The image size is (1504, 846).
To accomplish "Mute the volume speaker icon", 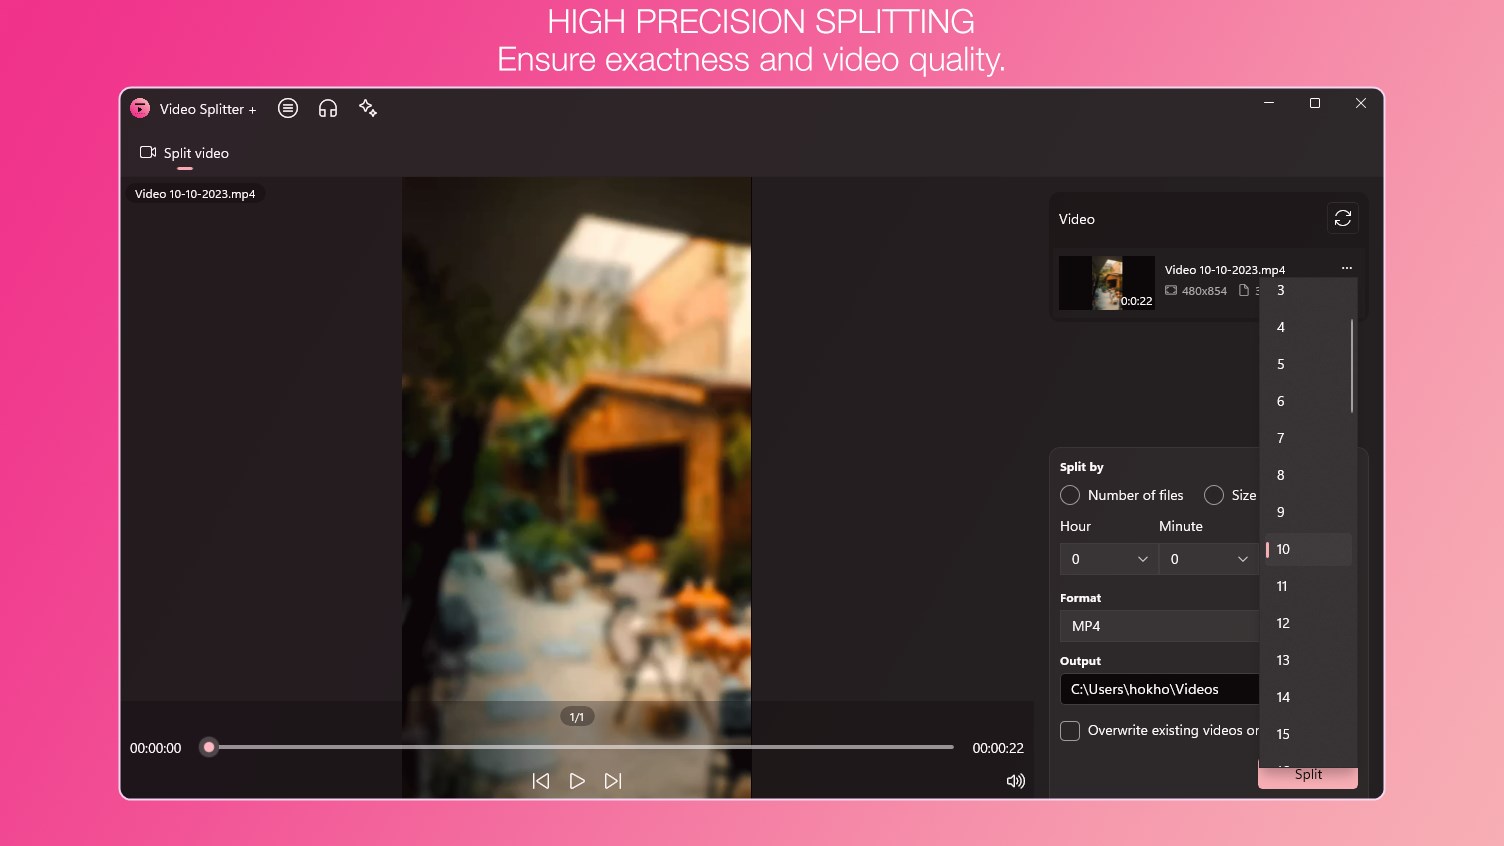I will 1016,781.
